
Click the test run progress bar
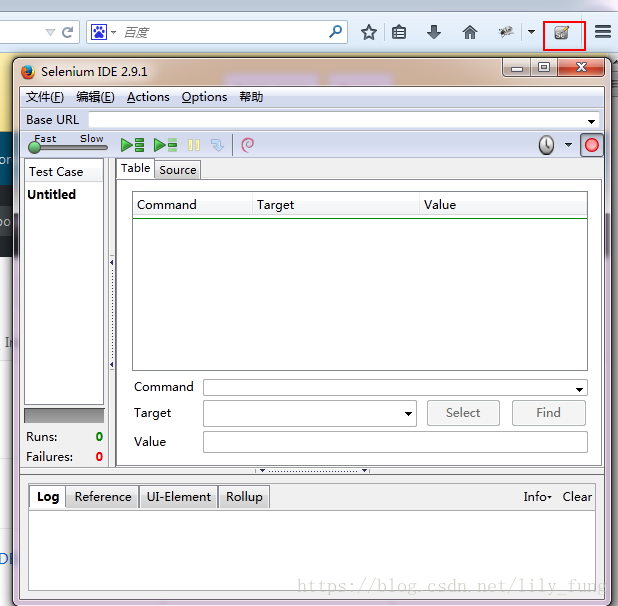pyautogui.click(x=64, y=416)
